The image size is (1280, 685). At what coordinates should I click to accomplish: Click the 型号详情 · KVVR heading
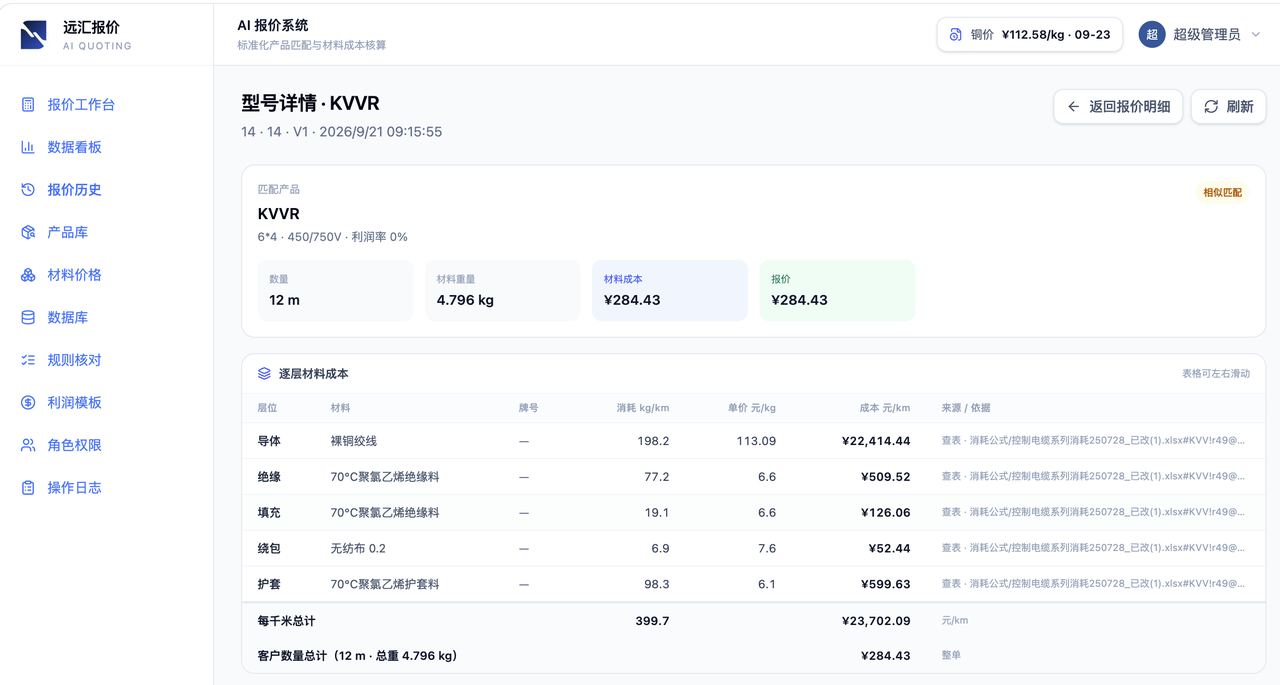[310, 104]
